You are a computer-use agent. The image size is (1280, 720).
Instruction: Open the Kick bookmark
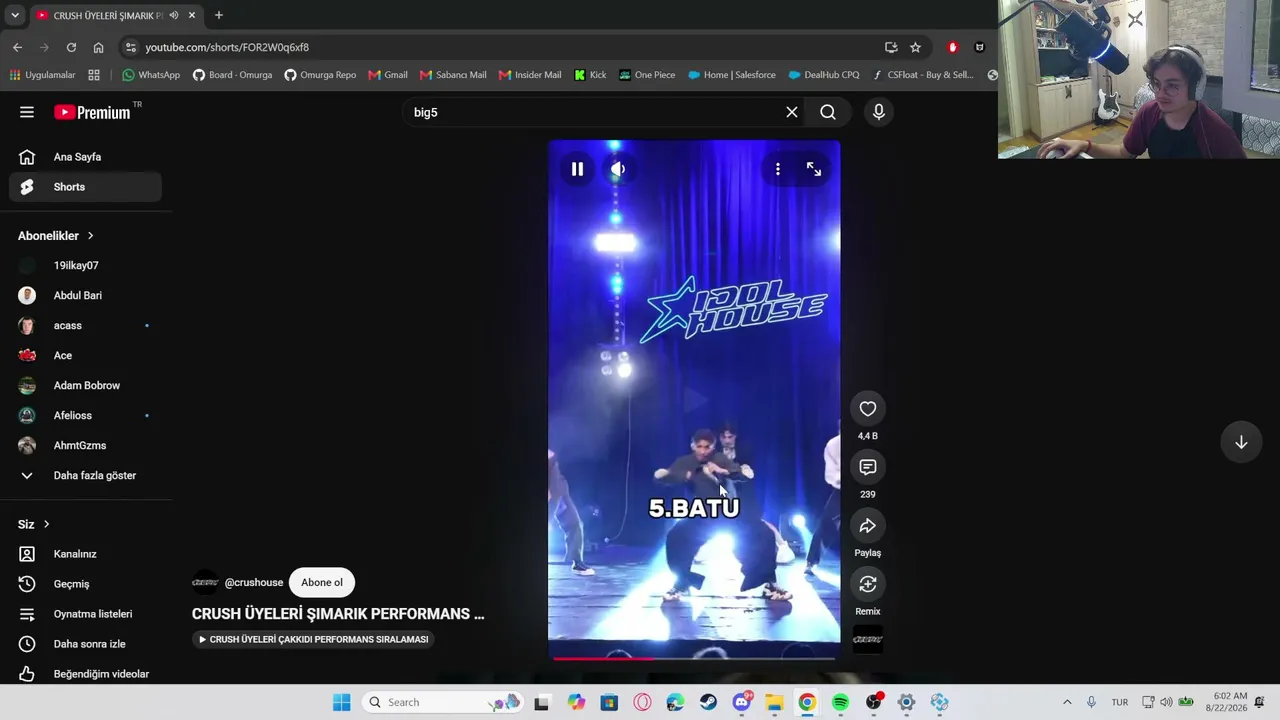[590, 75]
